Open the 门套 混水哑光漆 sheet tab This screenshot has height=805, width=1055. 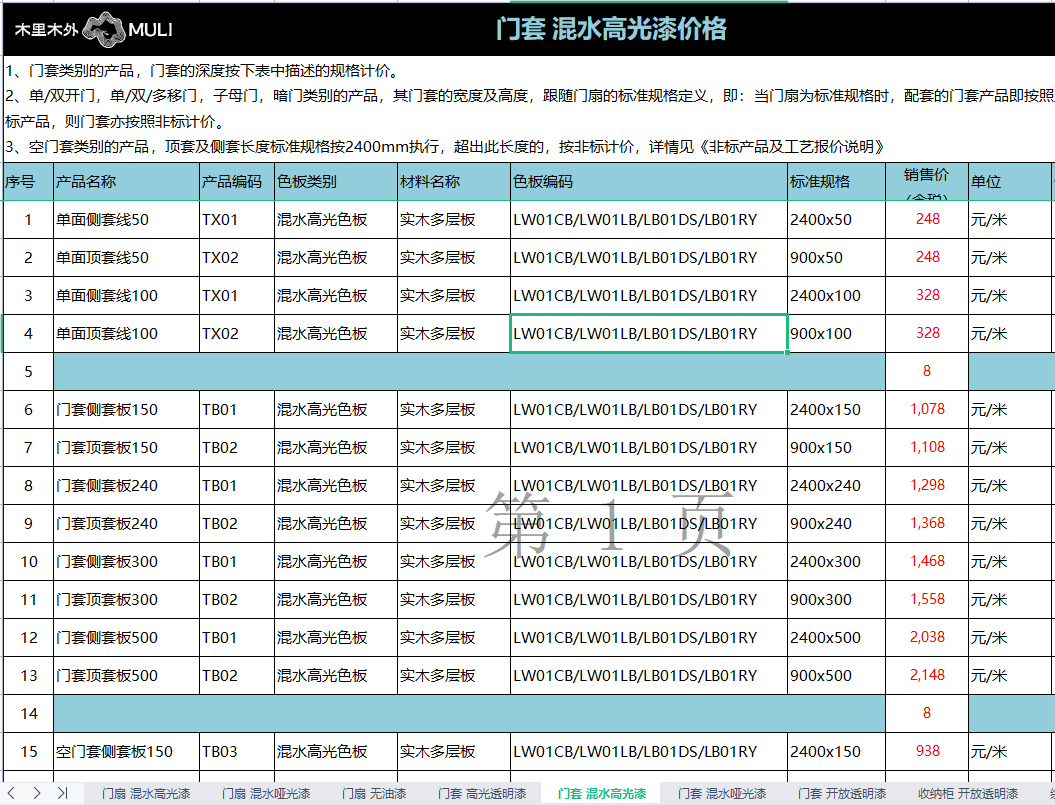click(x=721, y=793)
